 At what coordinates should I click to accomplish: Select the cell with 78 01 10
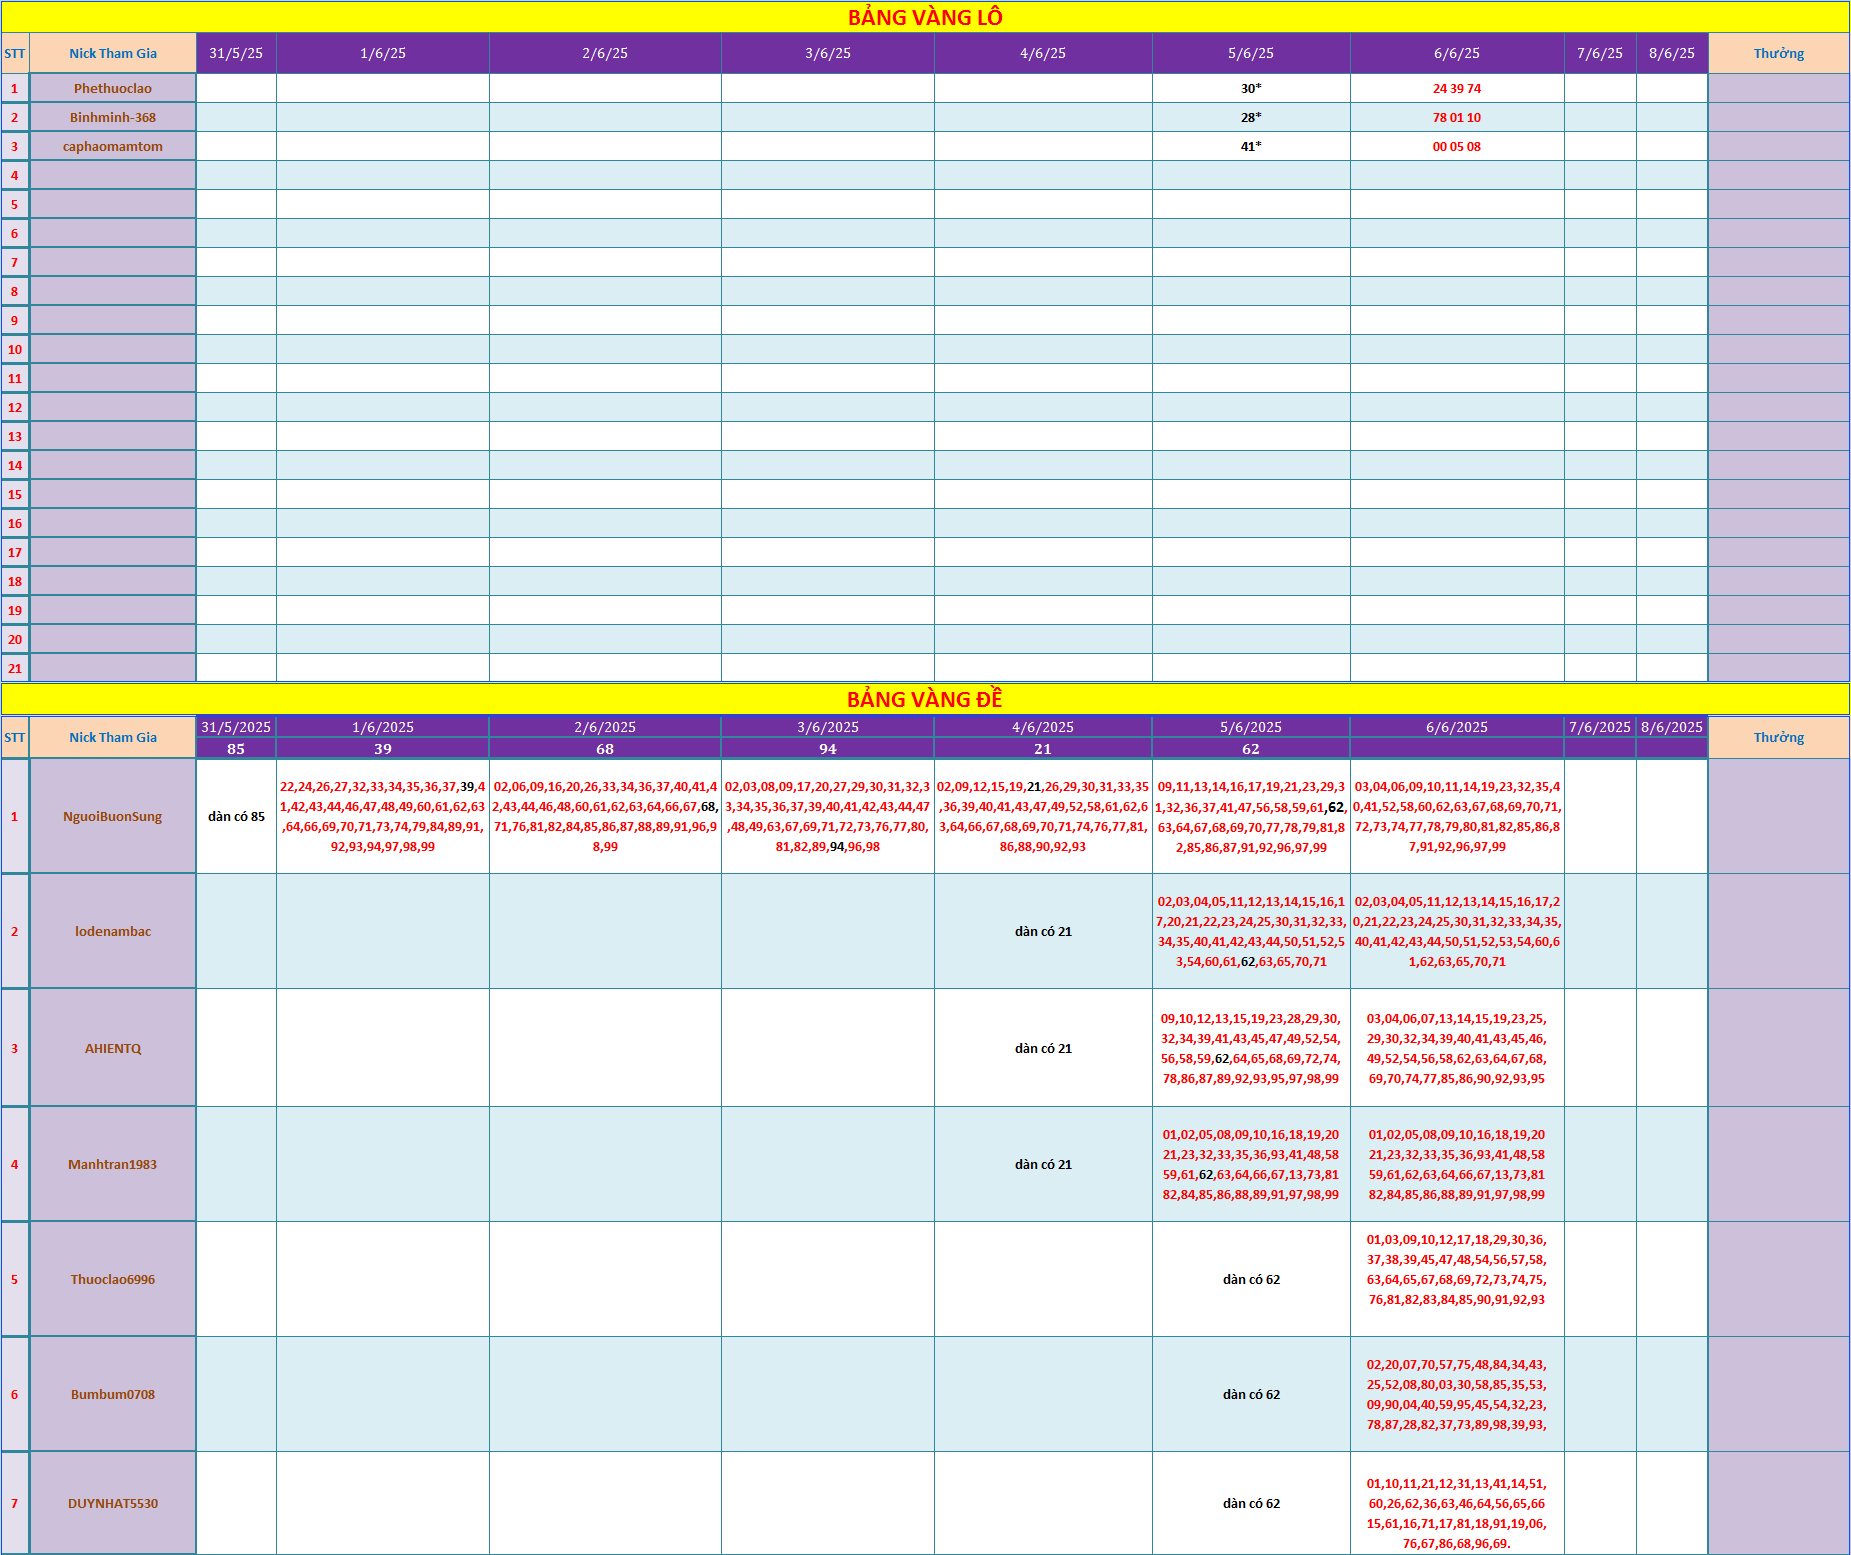1457,117
